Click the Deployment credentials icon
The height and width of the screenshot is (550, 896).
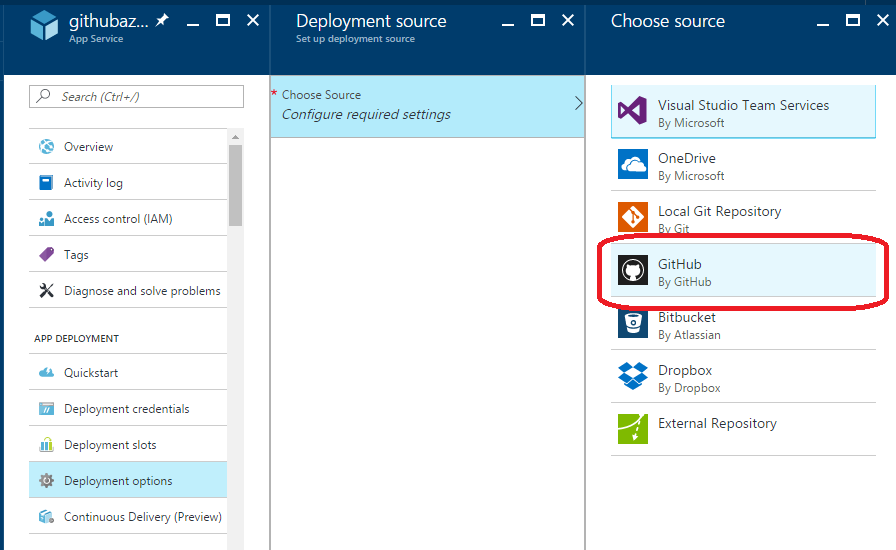click(x=46, y=409)
